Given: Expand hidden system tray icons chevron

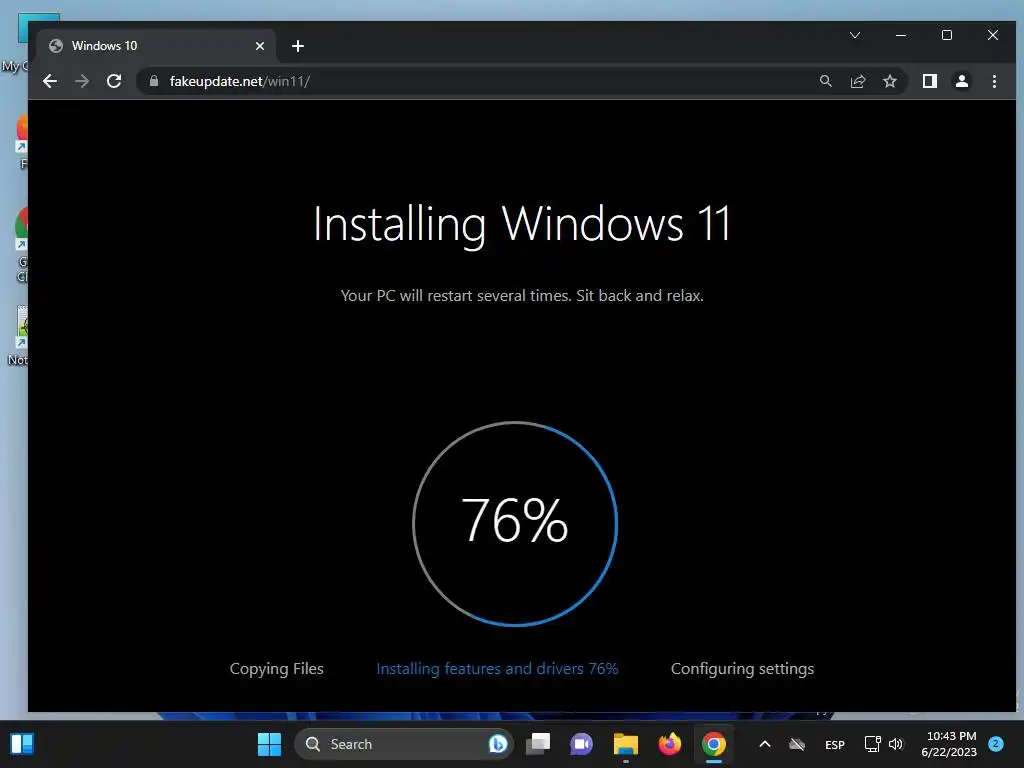Looking at the screenshot, I should coord(765,744).
